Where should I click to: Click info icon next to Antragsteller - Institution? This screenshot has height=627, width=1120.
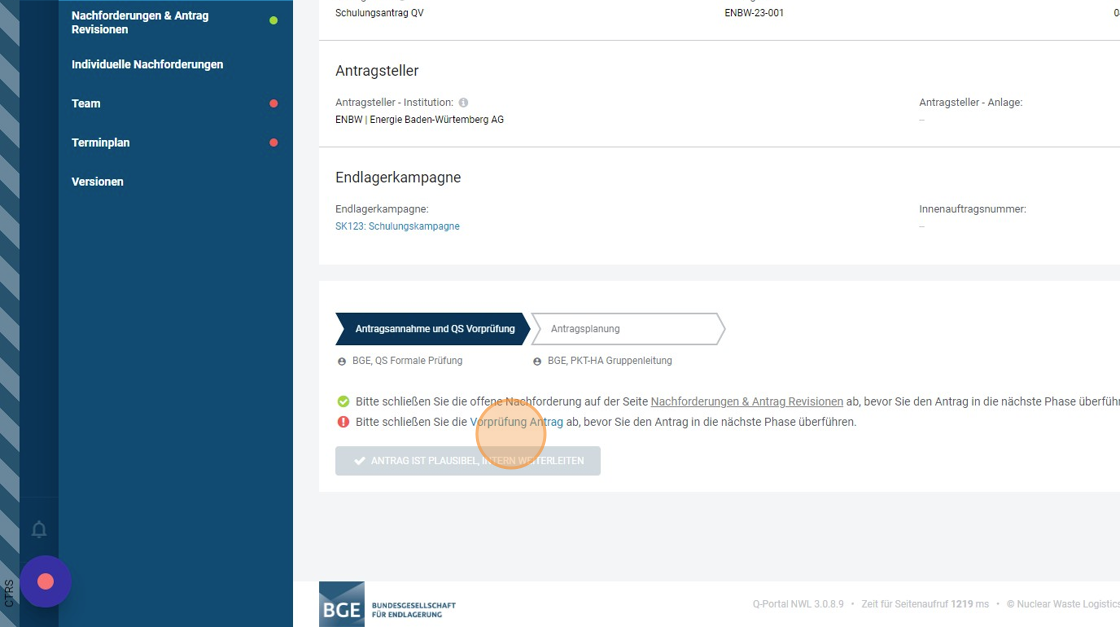[x=463, y=103]
